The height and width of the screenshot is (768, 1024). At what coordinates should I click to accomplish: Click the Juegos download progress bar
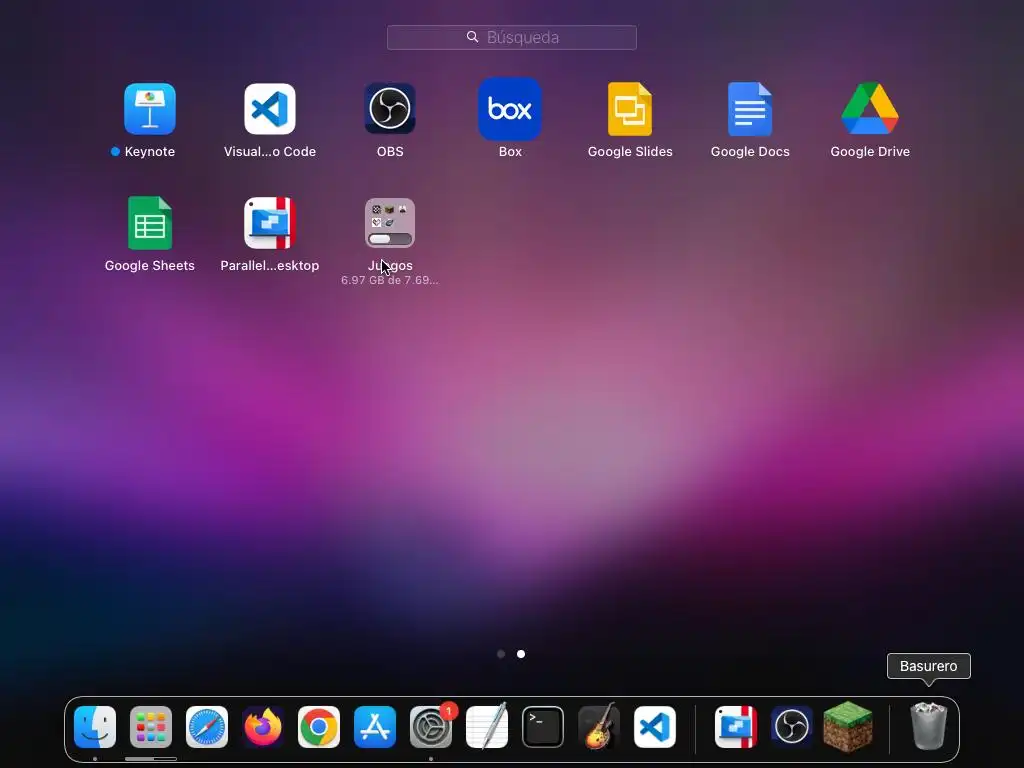pyautogui.click(x=390, y=239)
